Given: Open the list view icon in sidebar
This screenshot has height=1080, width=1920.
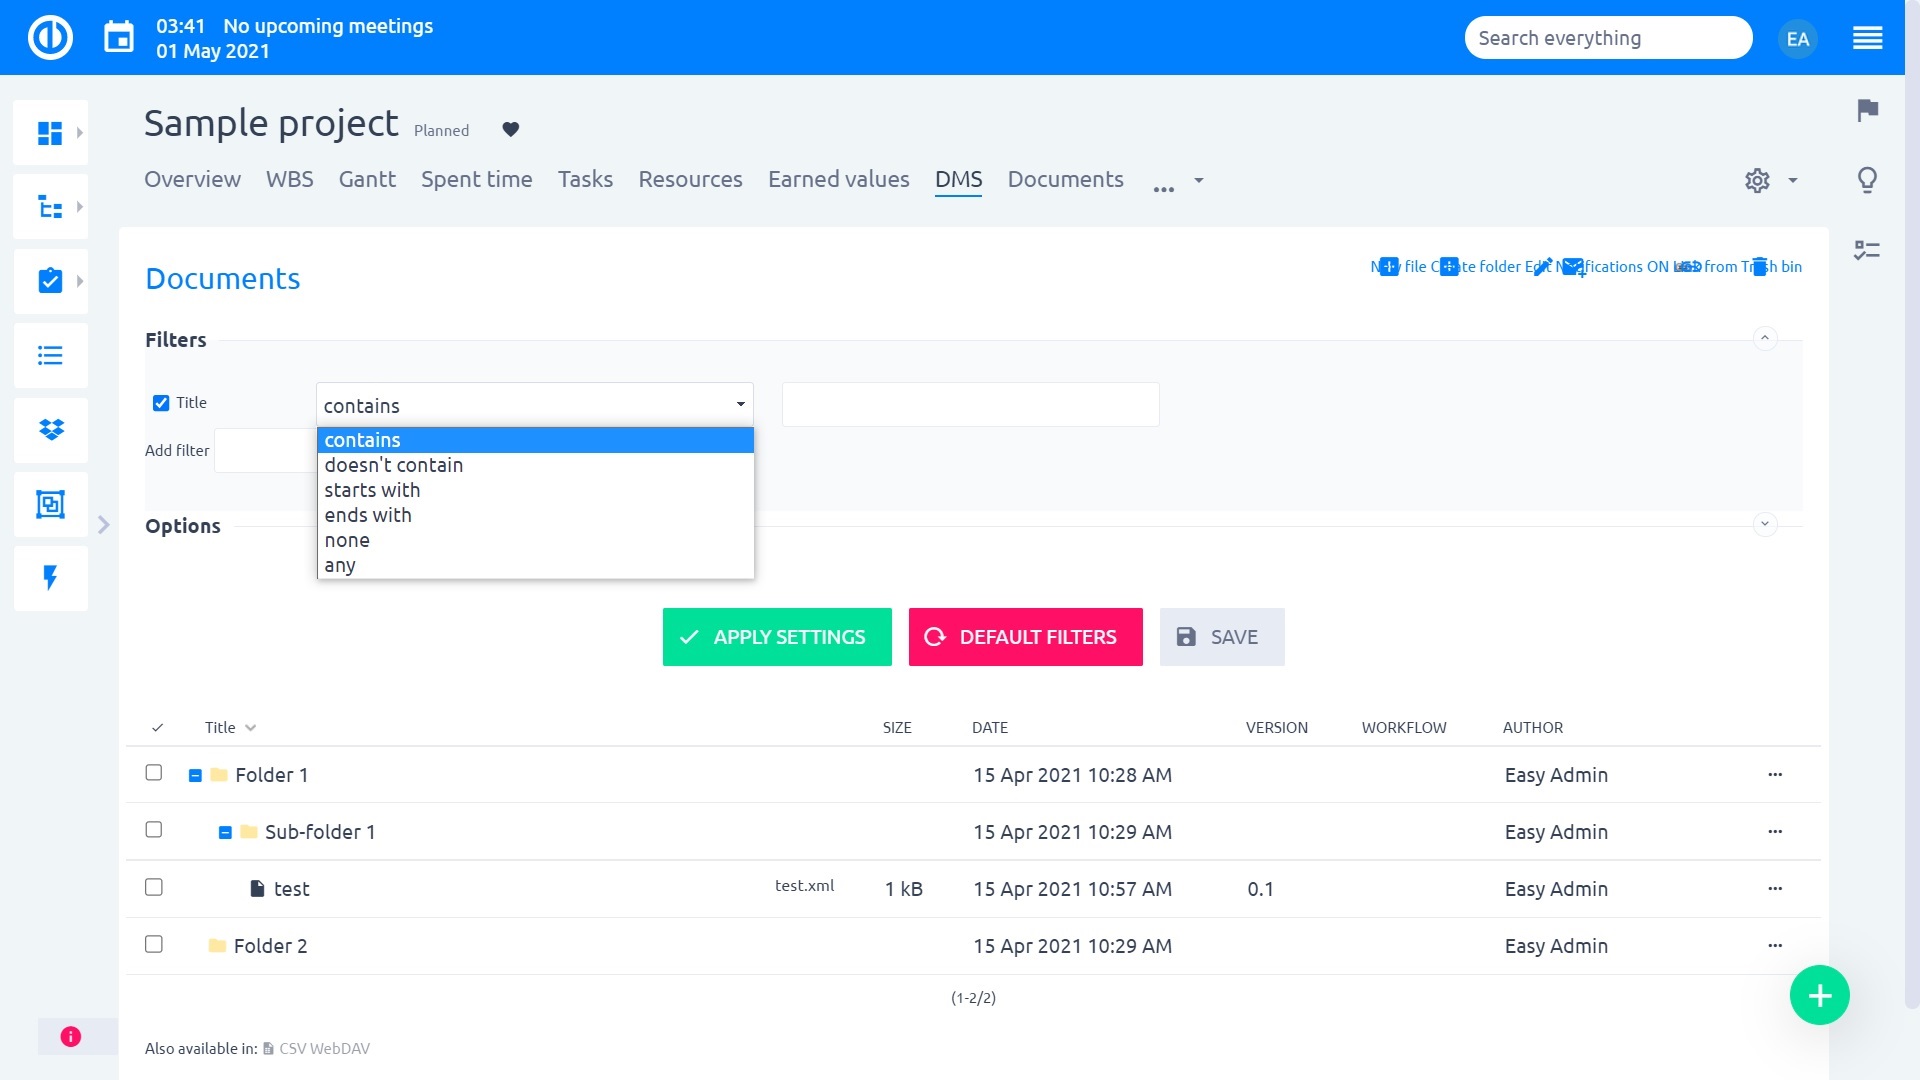Looking at the screenshot, I should [x=50, y=356].
